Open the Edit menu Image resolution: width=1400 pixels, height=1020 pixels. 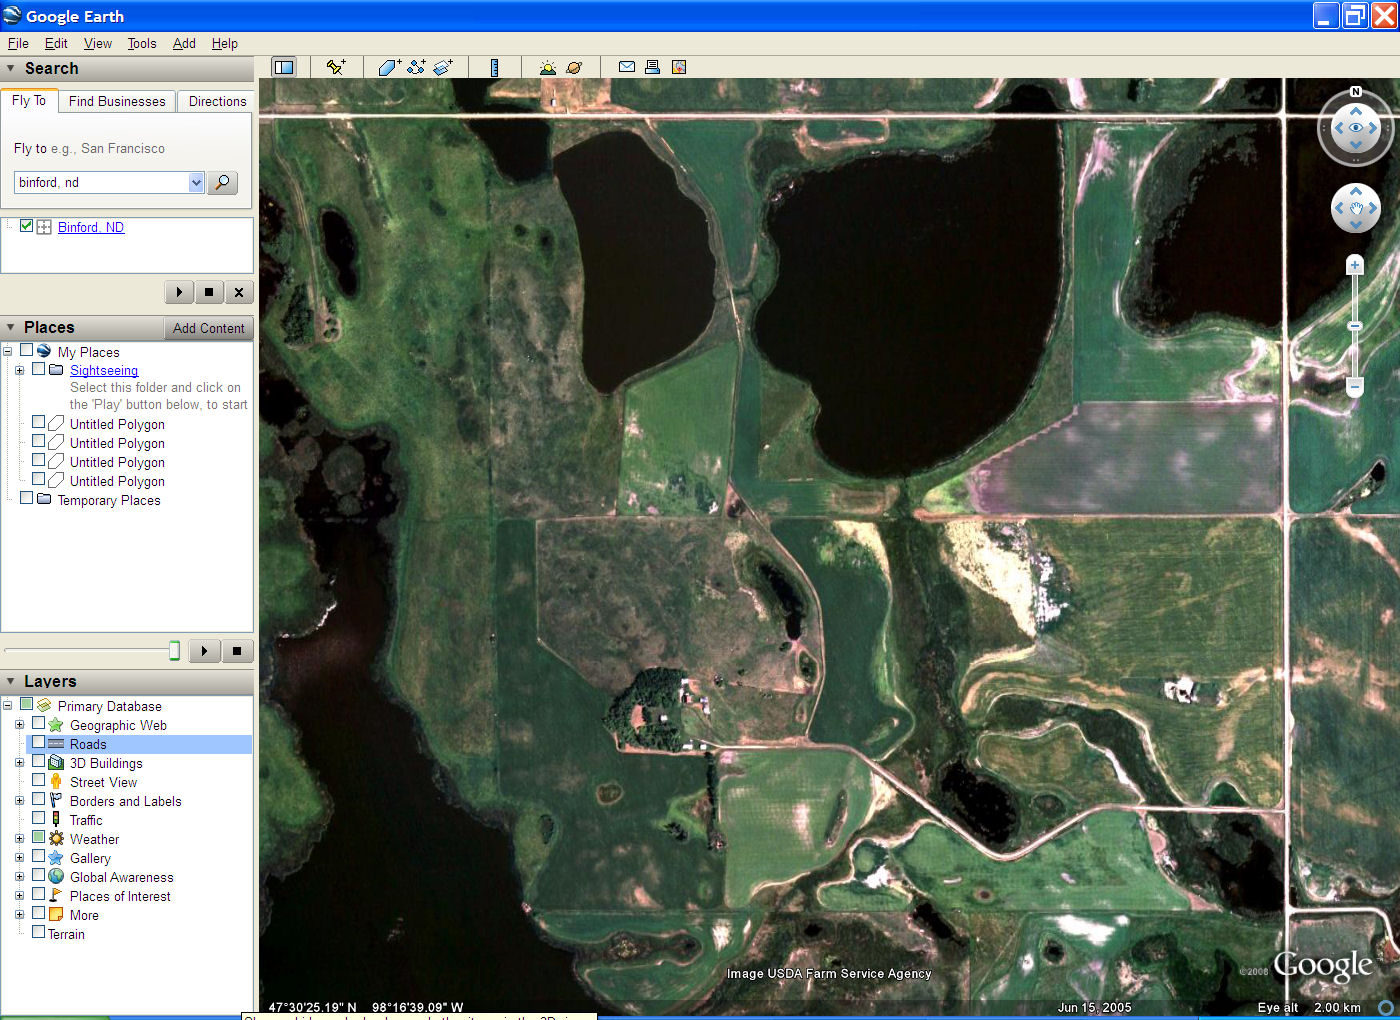tap(56, 43)
